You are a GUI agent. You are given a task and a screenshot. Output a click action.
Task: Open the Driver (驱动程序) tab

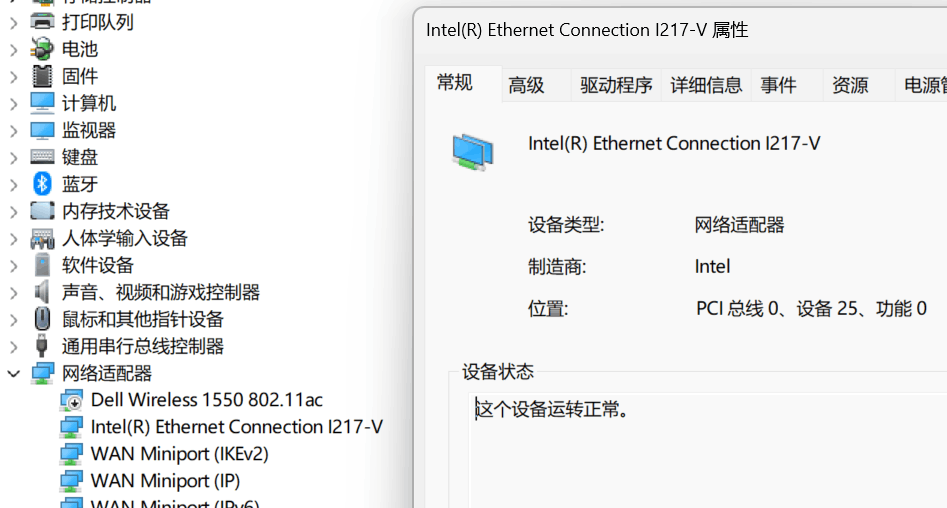(616, 85)
